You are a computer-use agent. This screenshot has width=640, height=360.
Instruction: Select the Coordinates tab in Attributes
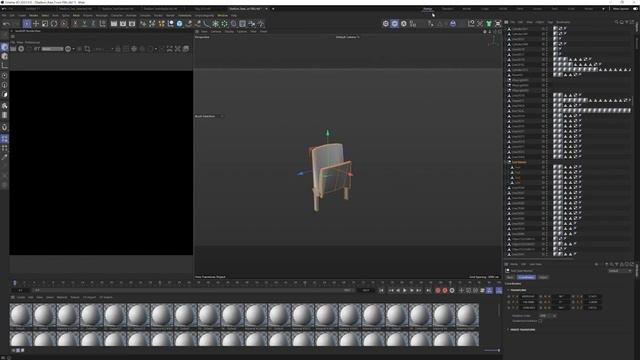pos(526,277)
